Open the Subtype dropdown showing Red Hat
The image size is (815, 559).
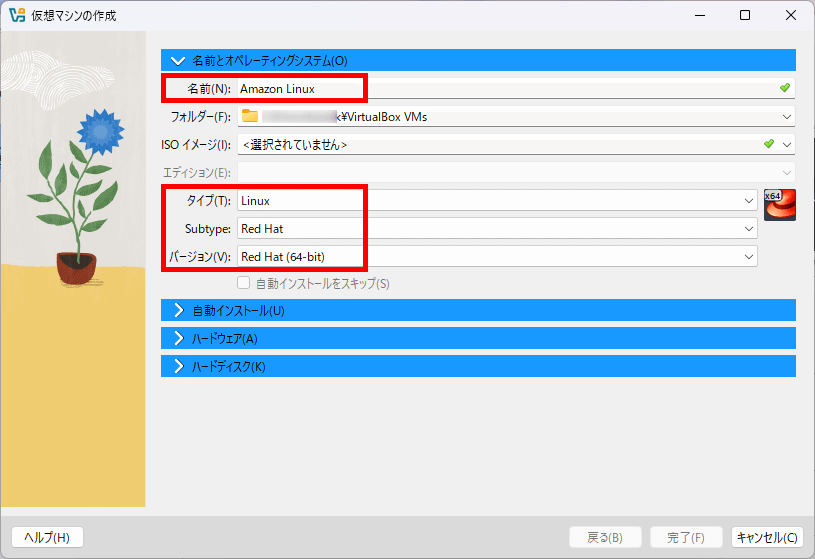497,229
